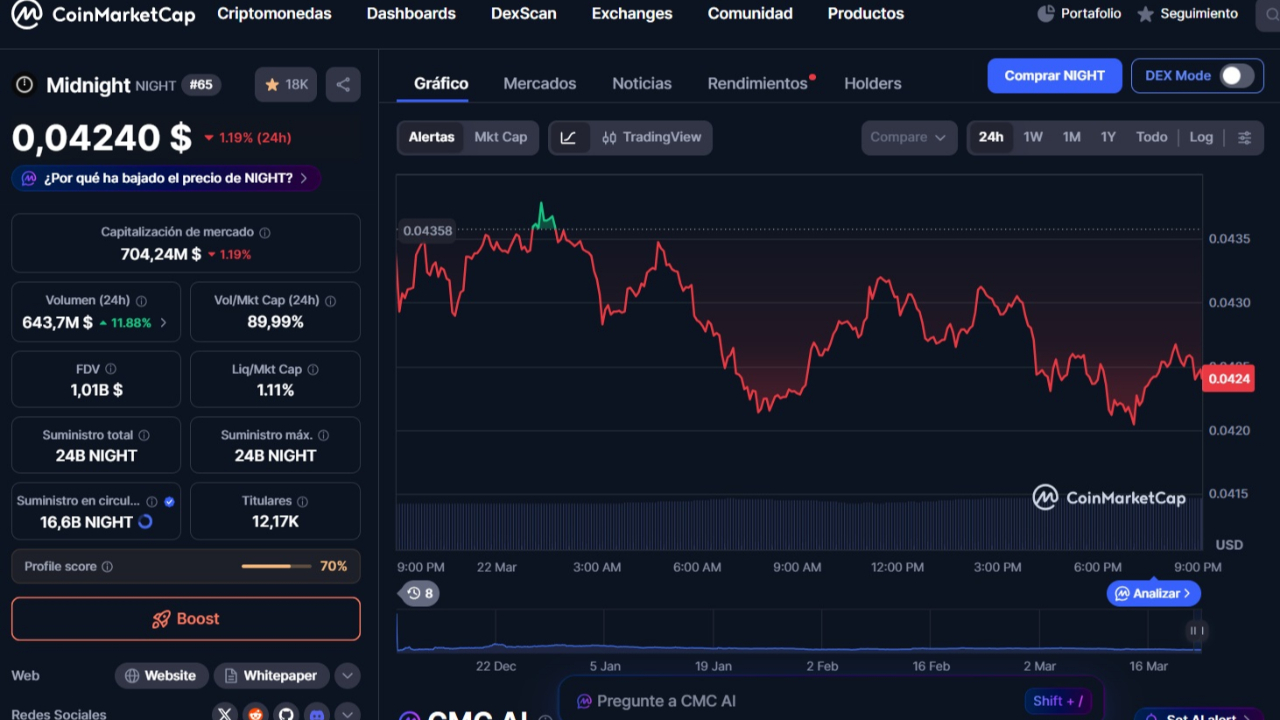
Task: Toggle DEX Mode switch
Action: coord(1237,76)
